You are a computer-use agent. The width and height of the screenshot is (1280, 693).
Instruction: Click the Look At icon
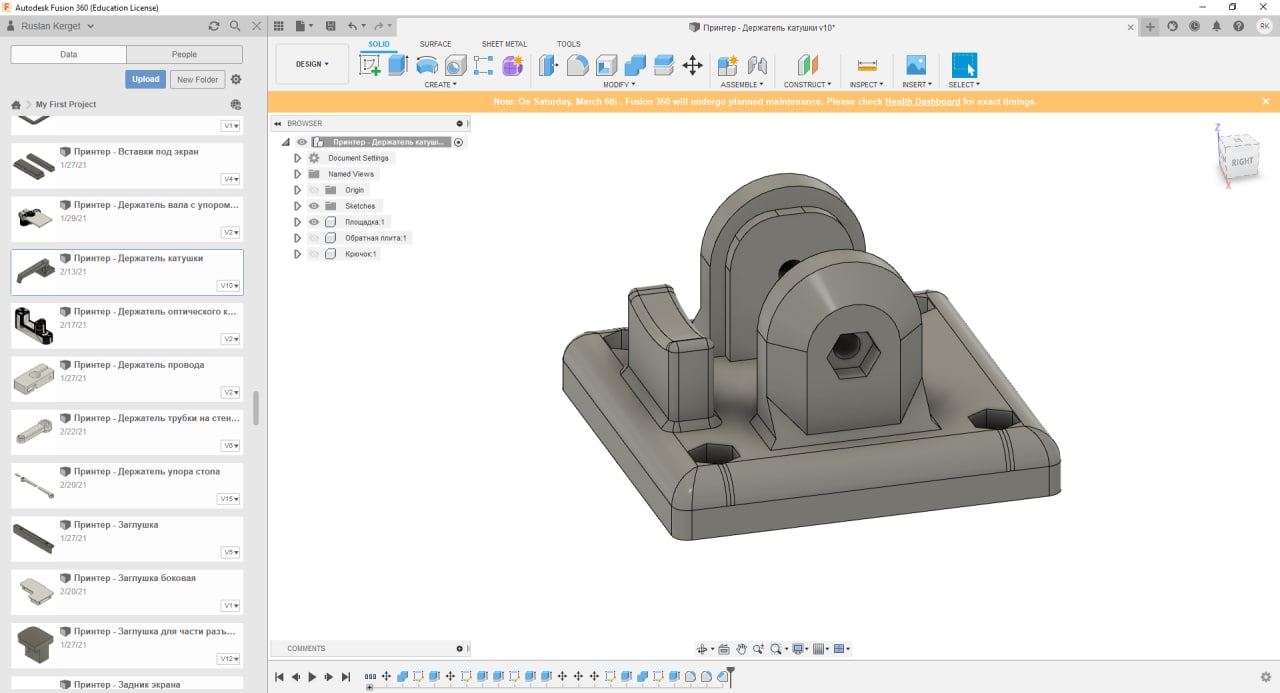coord(724,649)
